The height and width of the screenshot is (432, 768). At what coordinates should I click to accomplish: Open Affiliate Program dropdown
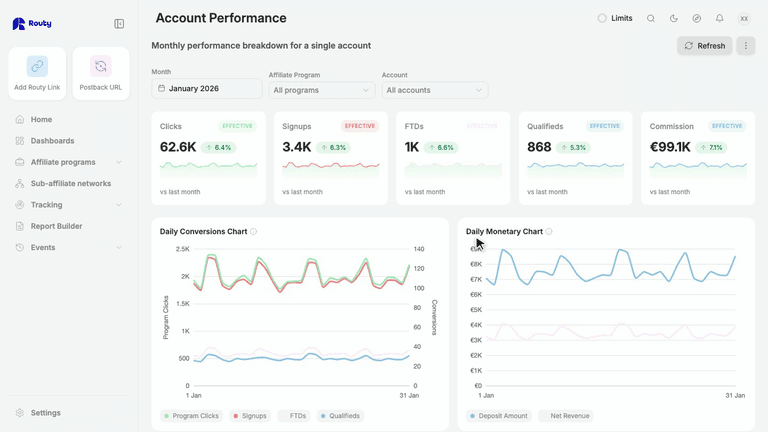[x=322, y=90]
